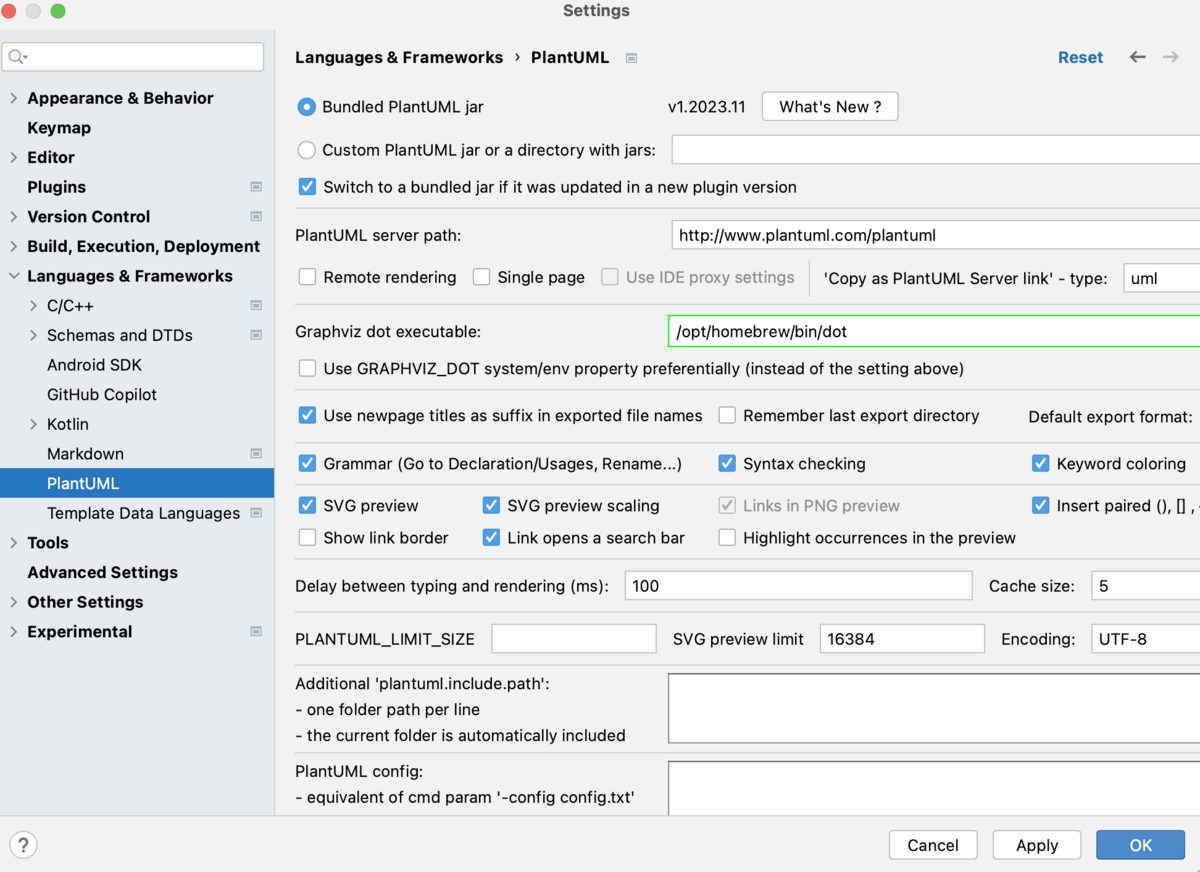
Task: Select the Custom PlantUML jar radio option
Action: 307,150
